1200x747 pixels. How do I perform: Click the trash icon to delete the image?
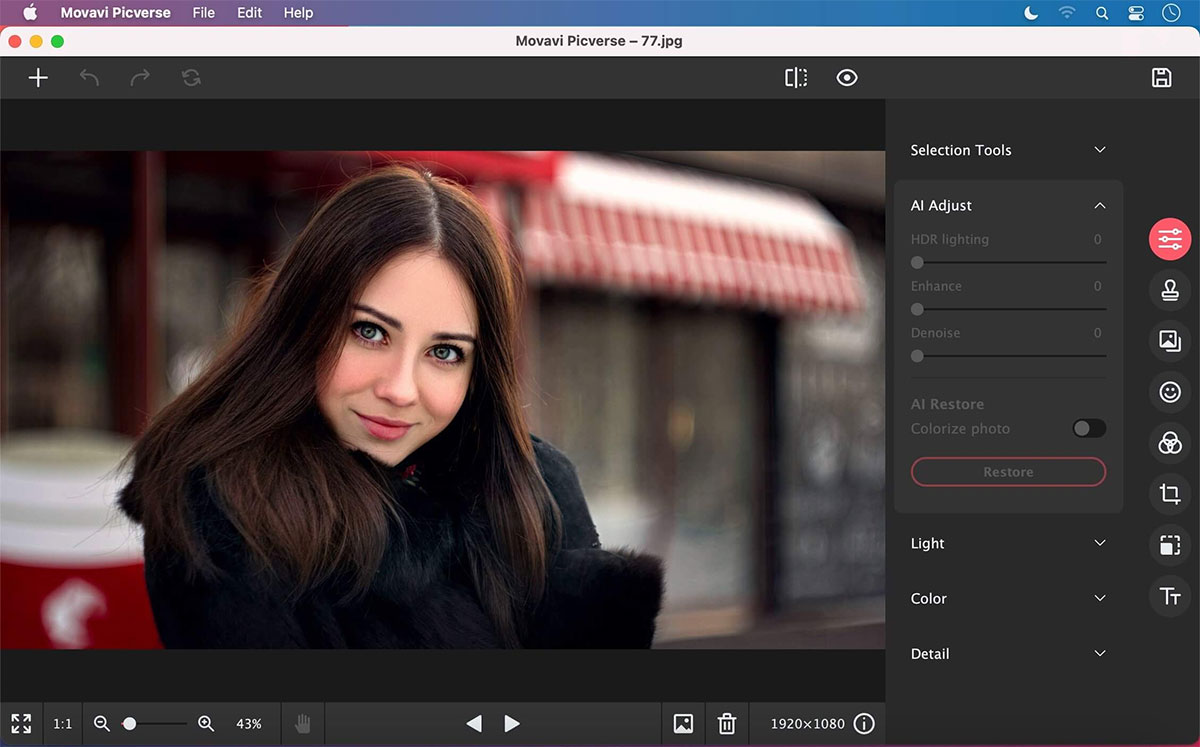(727, 723)
